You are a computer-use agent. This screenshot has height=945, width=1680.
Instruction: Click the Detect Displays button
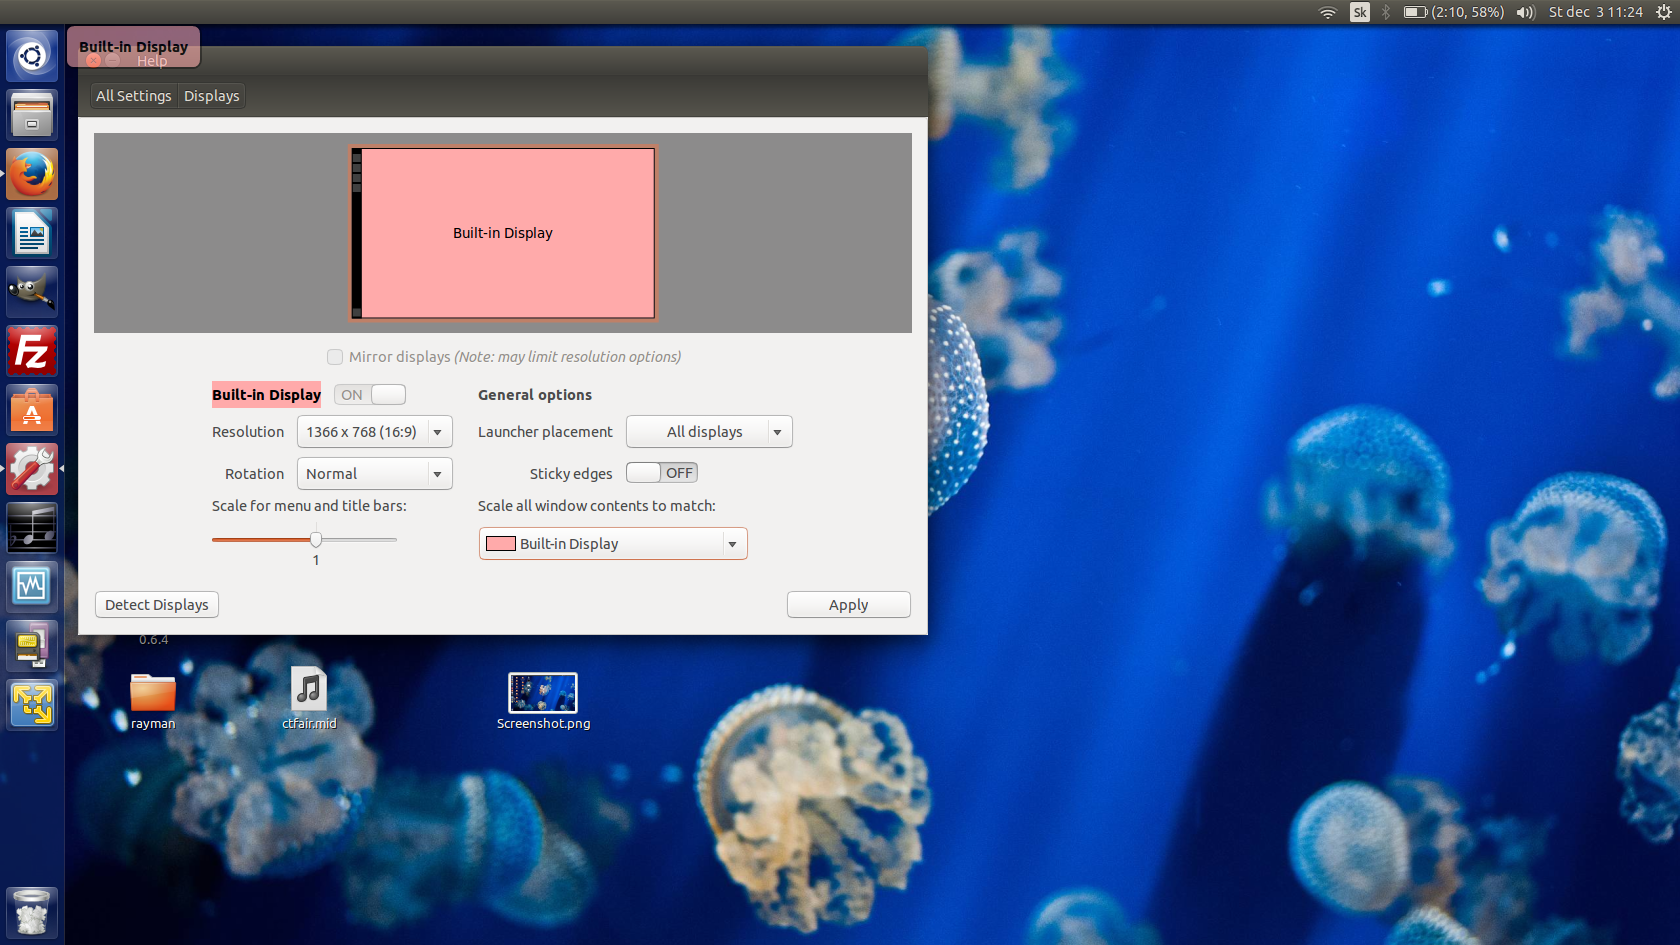157,605
